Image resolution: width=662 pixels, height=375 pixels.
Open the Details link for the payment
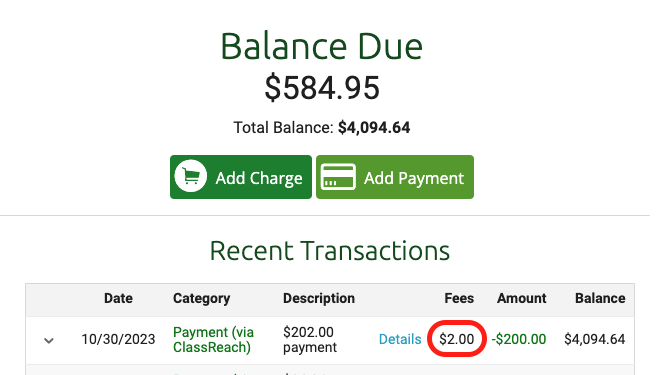coord(400,339)
